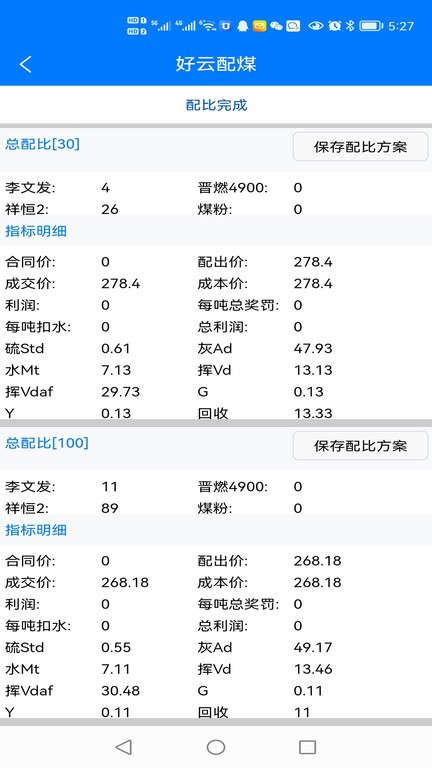
Task: Tap the alarm clock status icon
Action: pyautogui.click(x=335, y=26)
